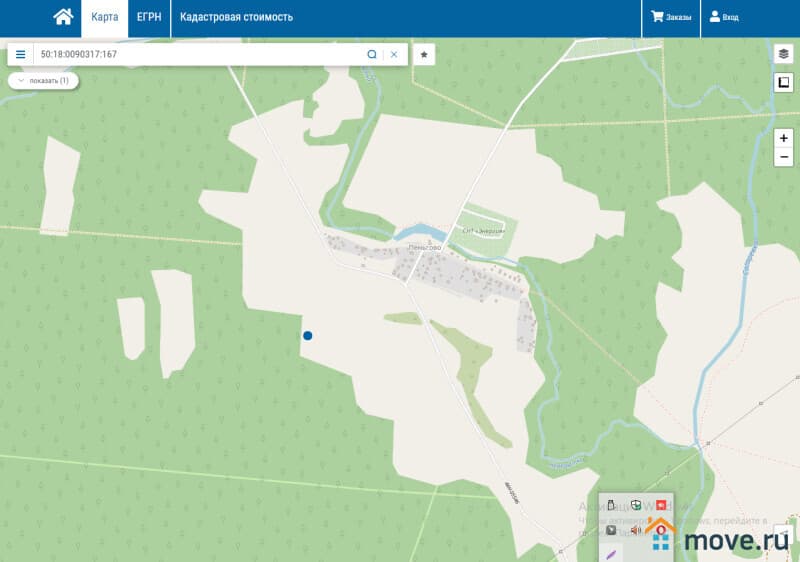Click the USB safely remove tray icon
800x562 pixels.
click(611, 505)
